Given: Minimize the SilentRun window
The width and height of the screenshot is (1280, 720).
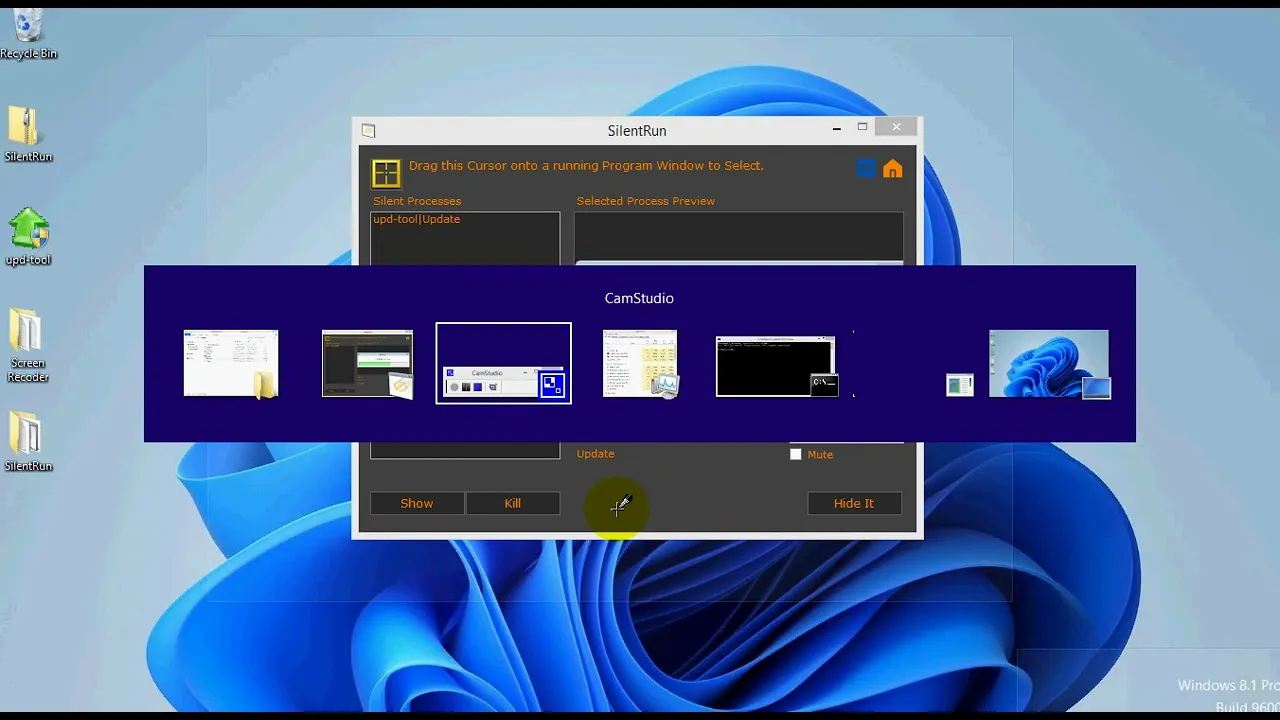Looking at the screenshot, I should [837, 128].
